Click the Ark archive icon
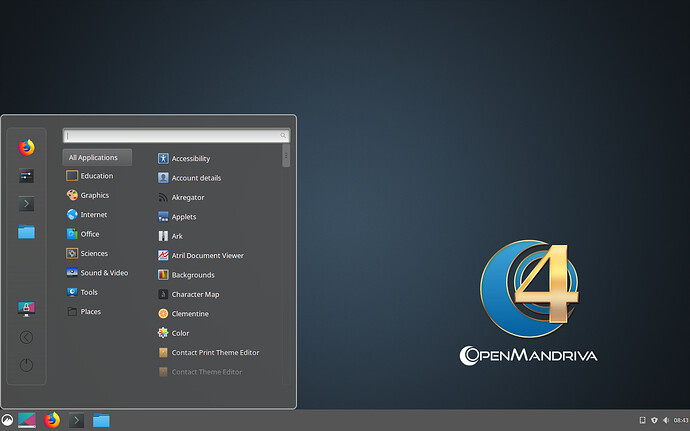The height and width of the screenshot is (431, 690). [163, 236]
